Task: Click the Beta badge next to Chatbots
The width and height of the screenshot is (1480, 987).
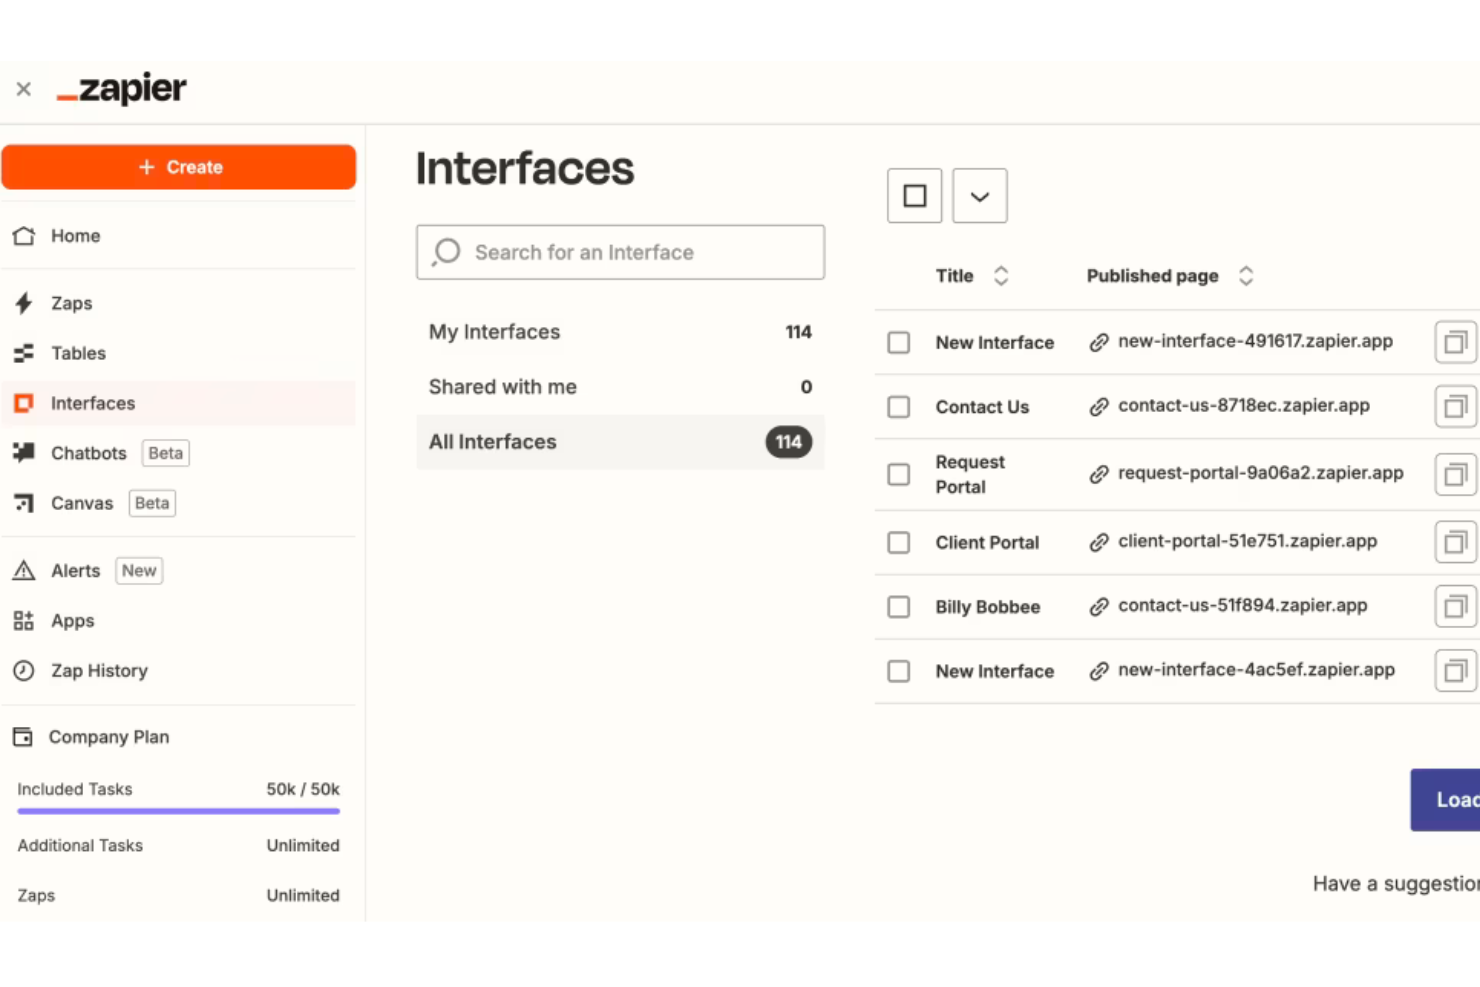Action: point(166,453)
